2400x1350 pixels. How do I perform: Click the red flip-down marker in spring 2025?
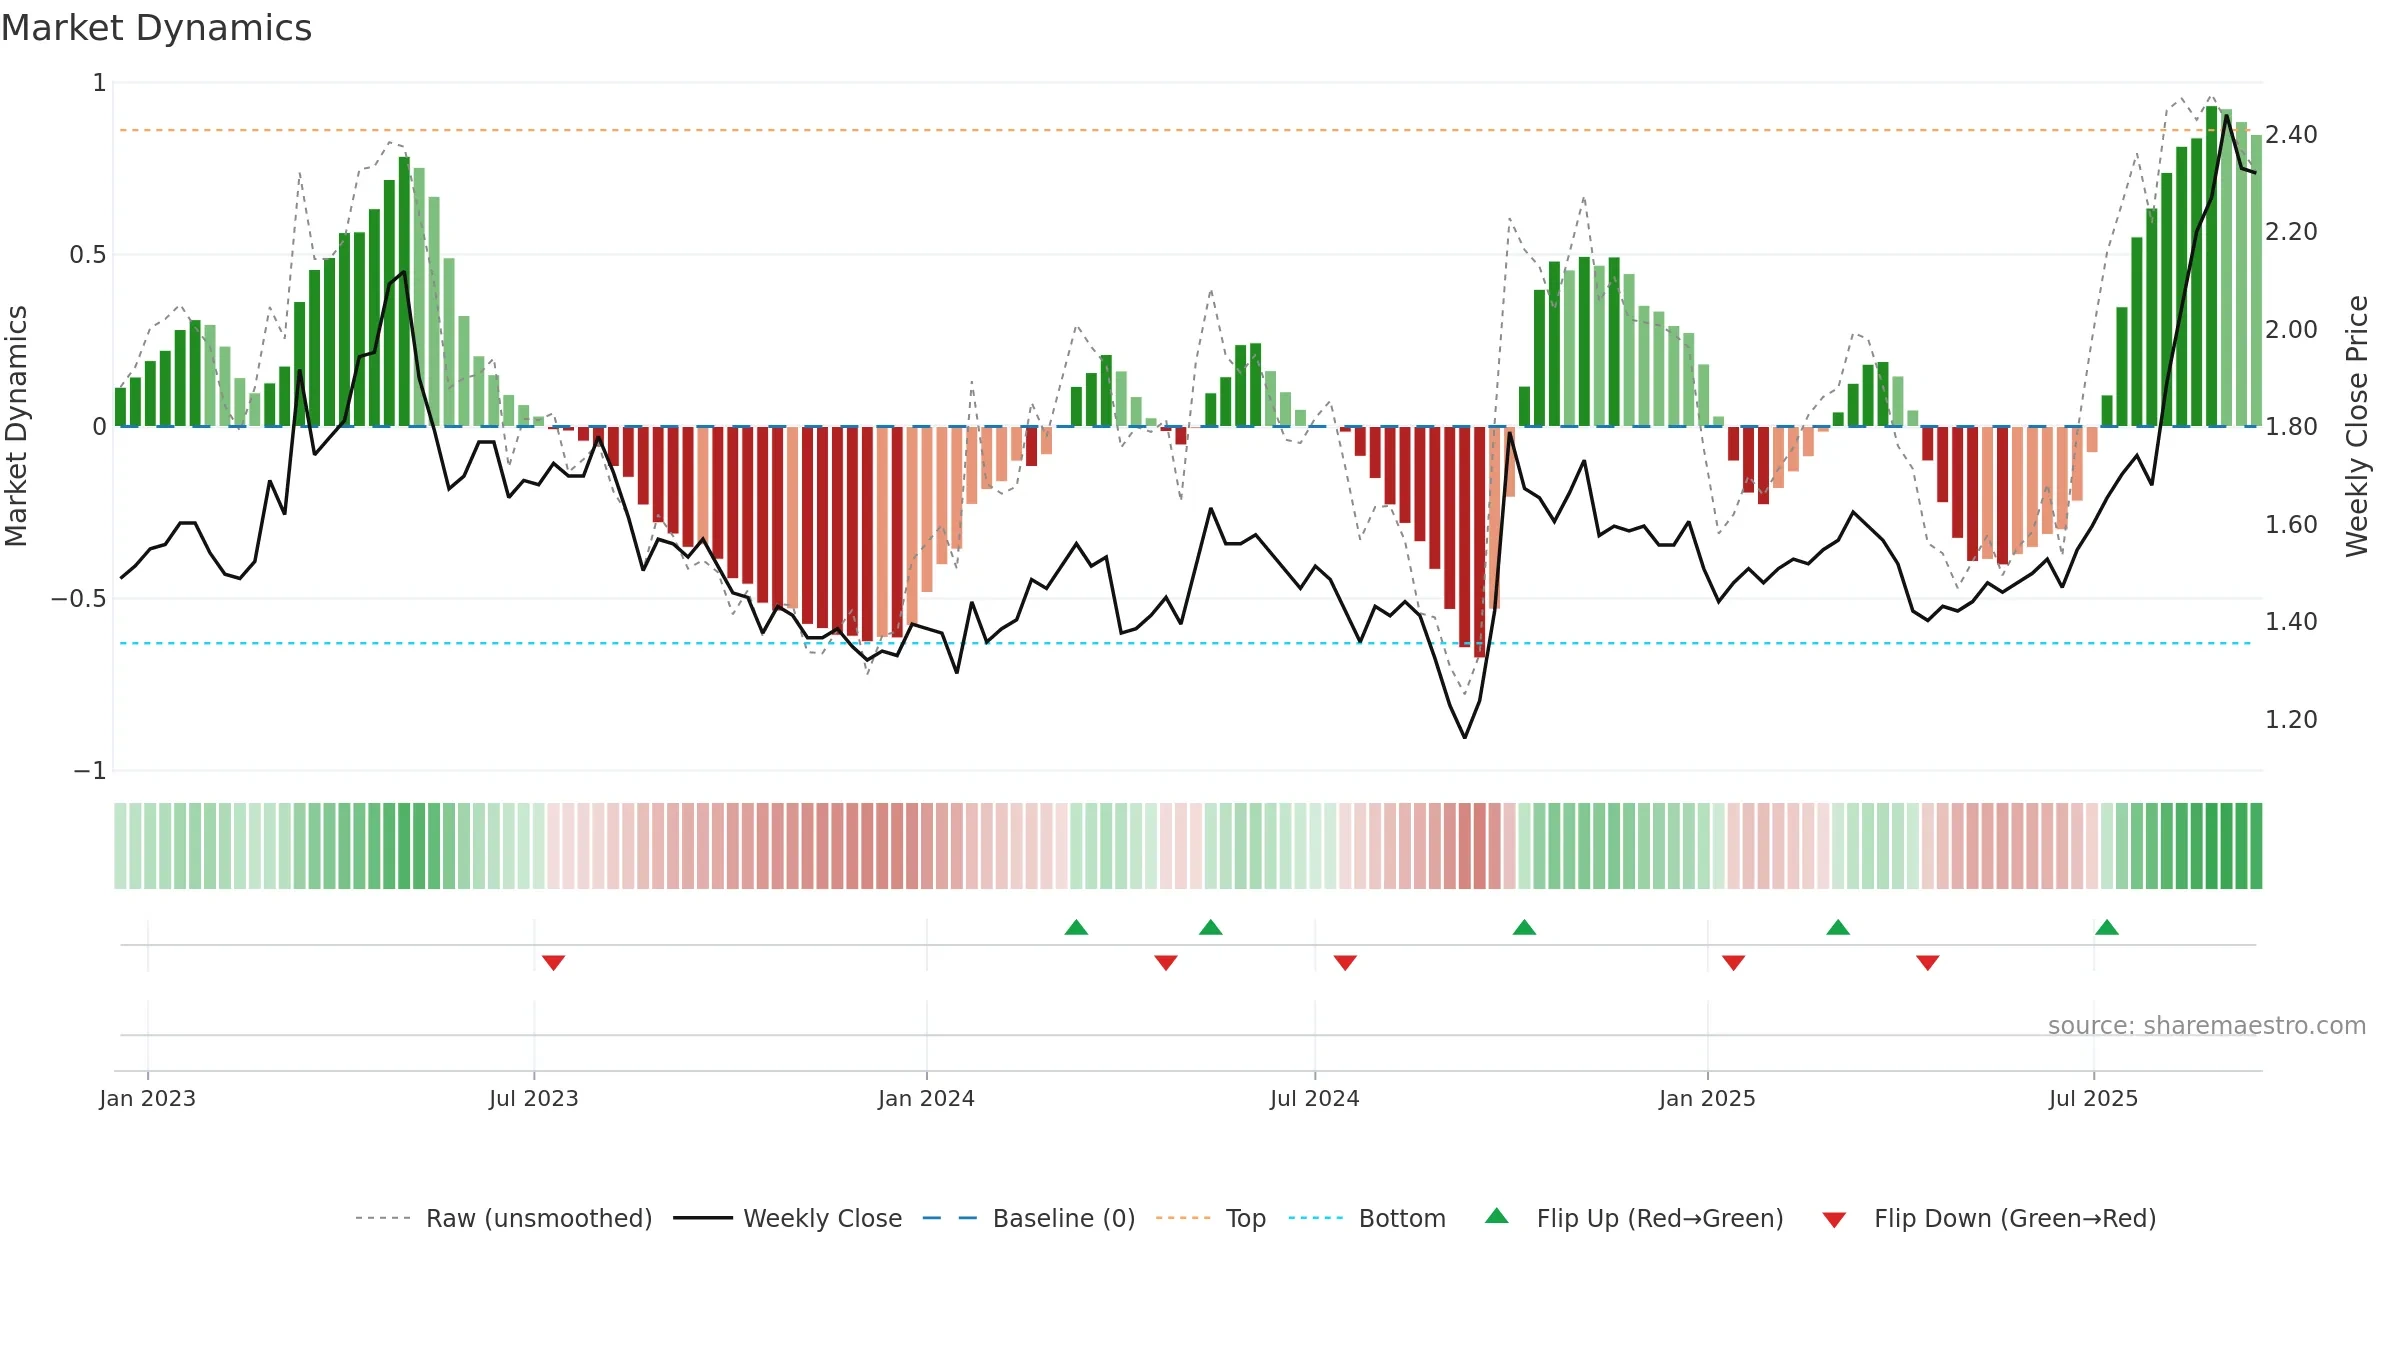coord(1928,962)
